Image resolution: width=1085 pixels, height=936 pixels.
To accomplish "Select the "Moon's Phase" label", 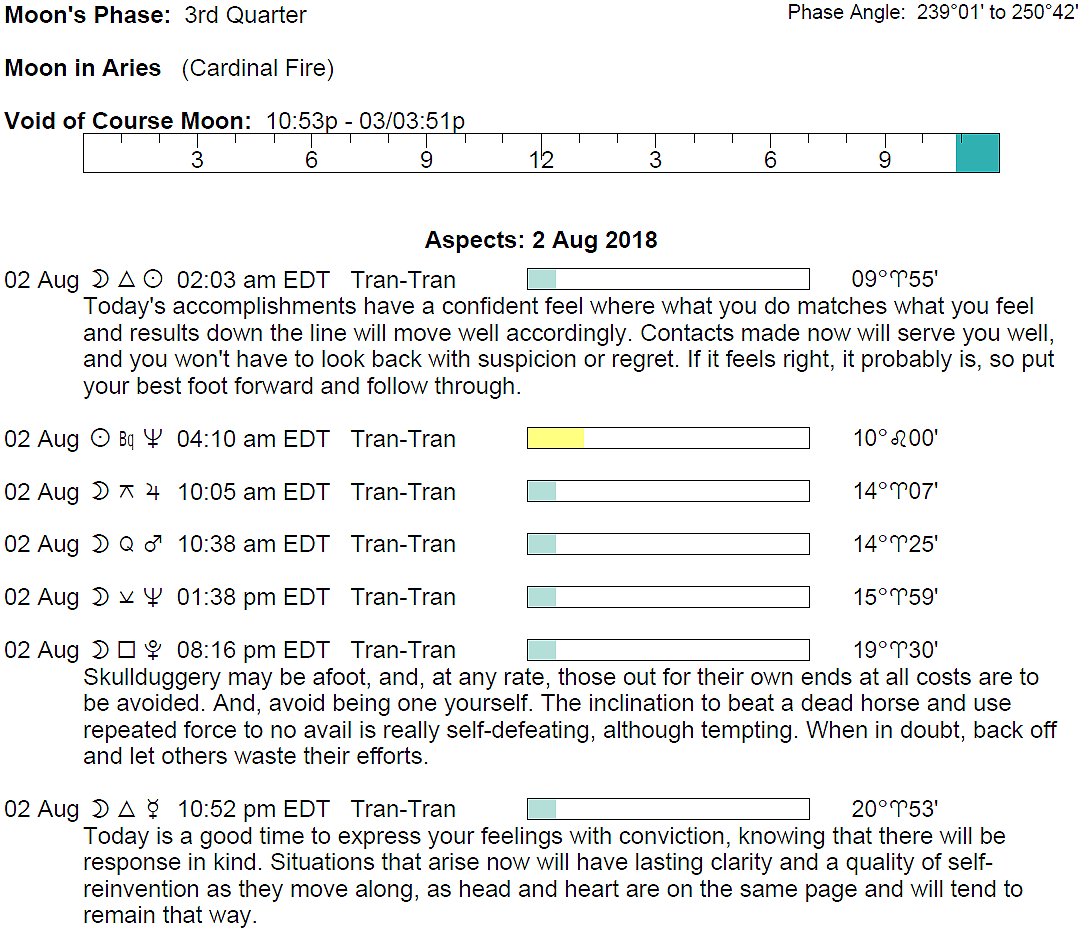I will tap(88, 15).
